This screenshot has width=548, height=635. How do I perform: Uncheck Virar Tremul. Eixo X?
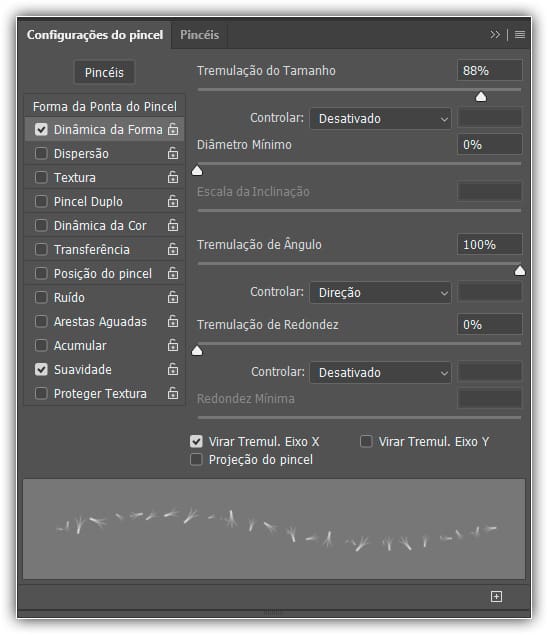coord(196,441)
